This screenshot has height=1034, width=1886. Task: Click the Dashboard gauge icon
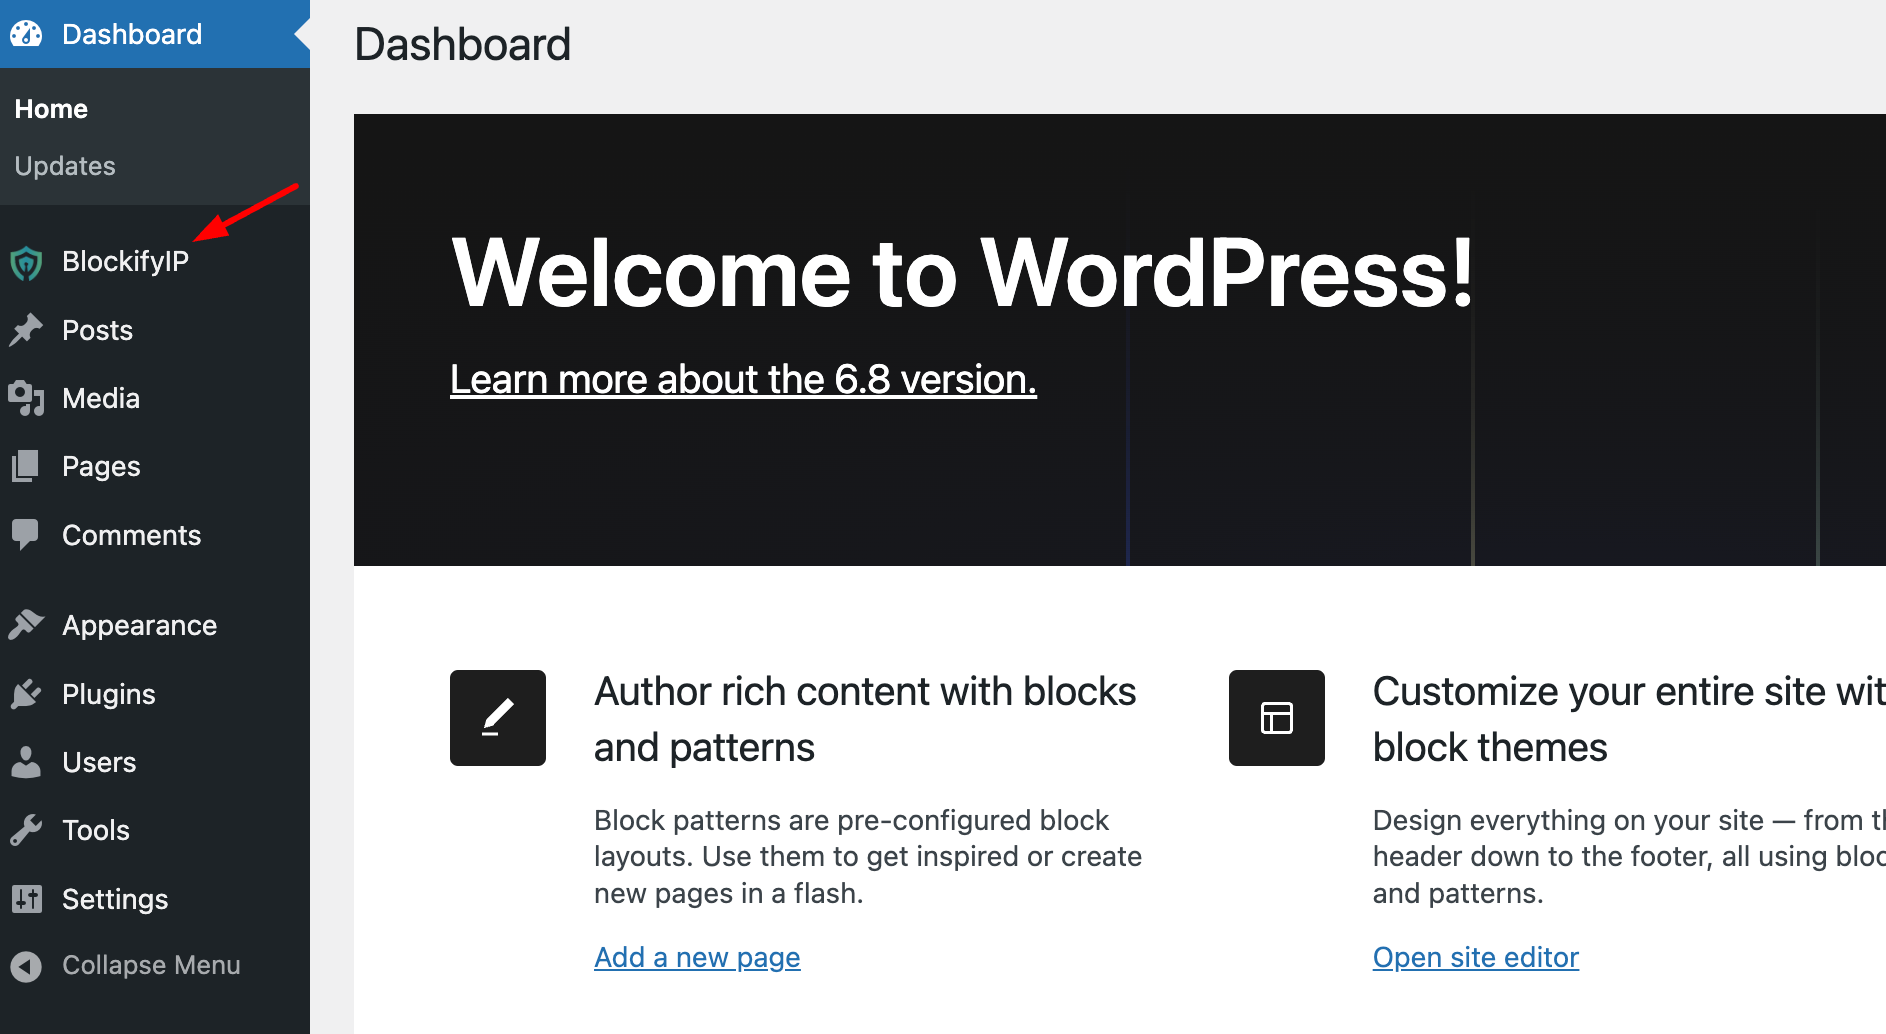click(26, 34)
